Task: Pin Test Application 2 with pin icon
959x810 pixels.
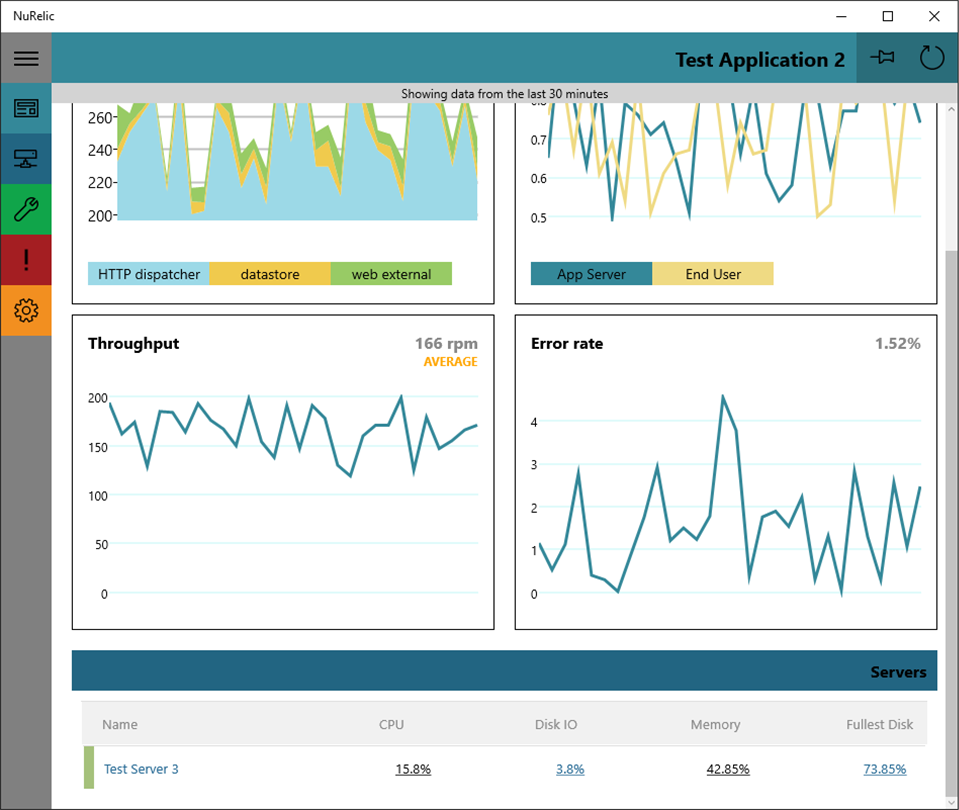Action: pos(882,58)
